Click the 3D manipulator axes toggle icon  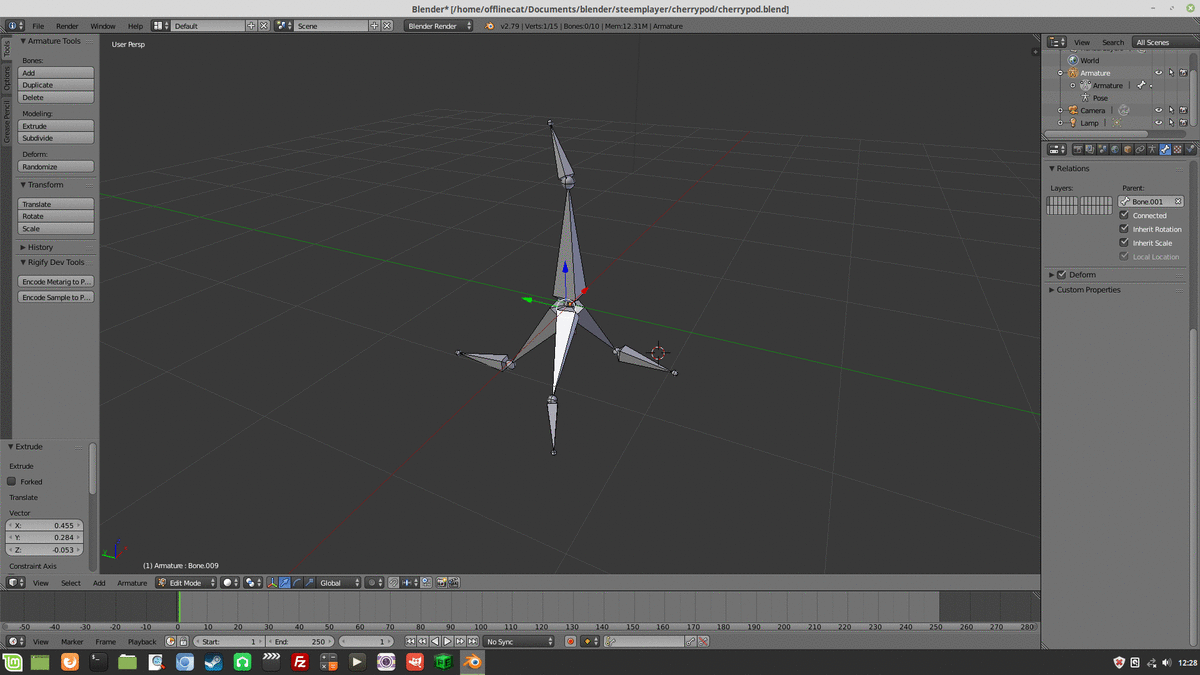click(272, 582)
